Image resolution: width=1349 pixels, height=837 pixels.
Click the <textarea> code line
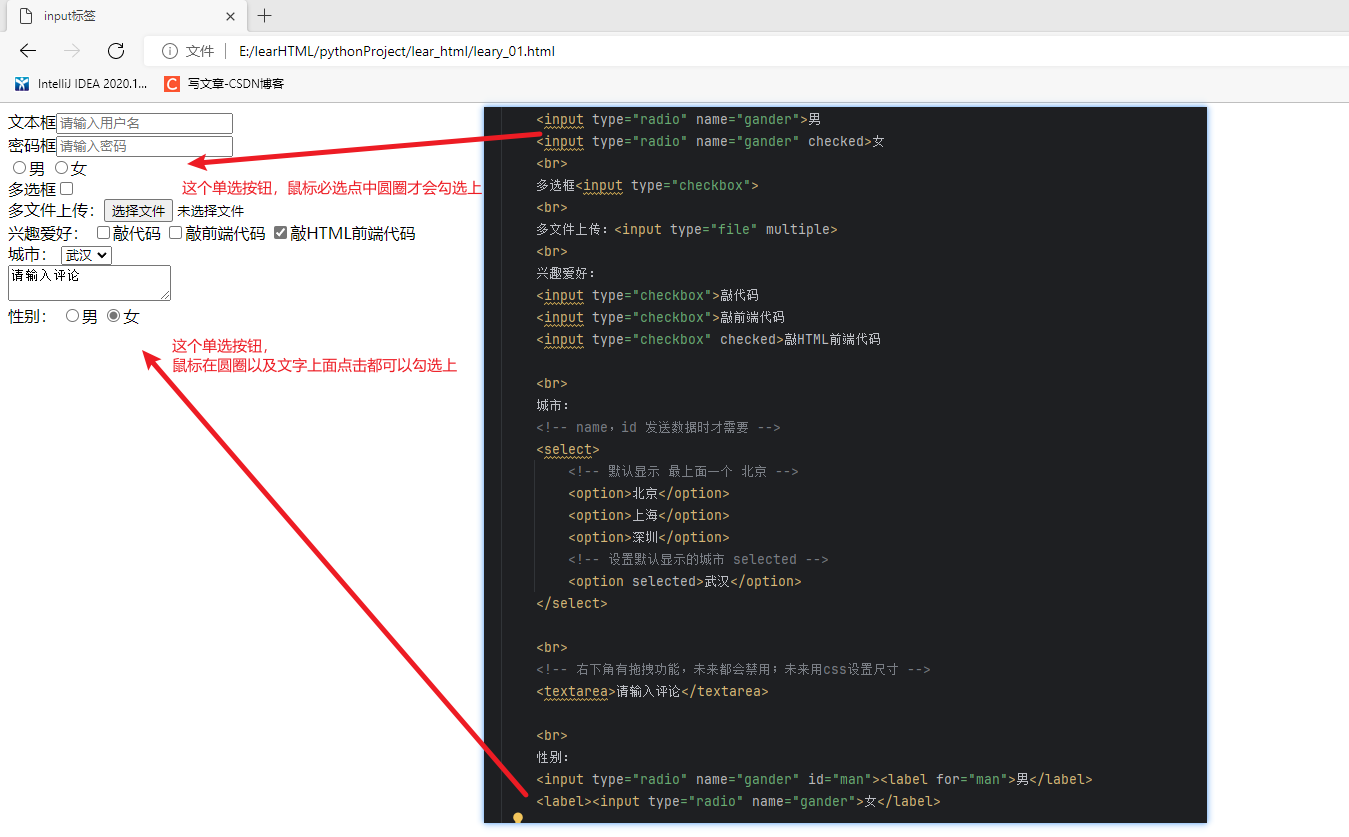(652, 691)
